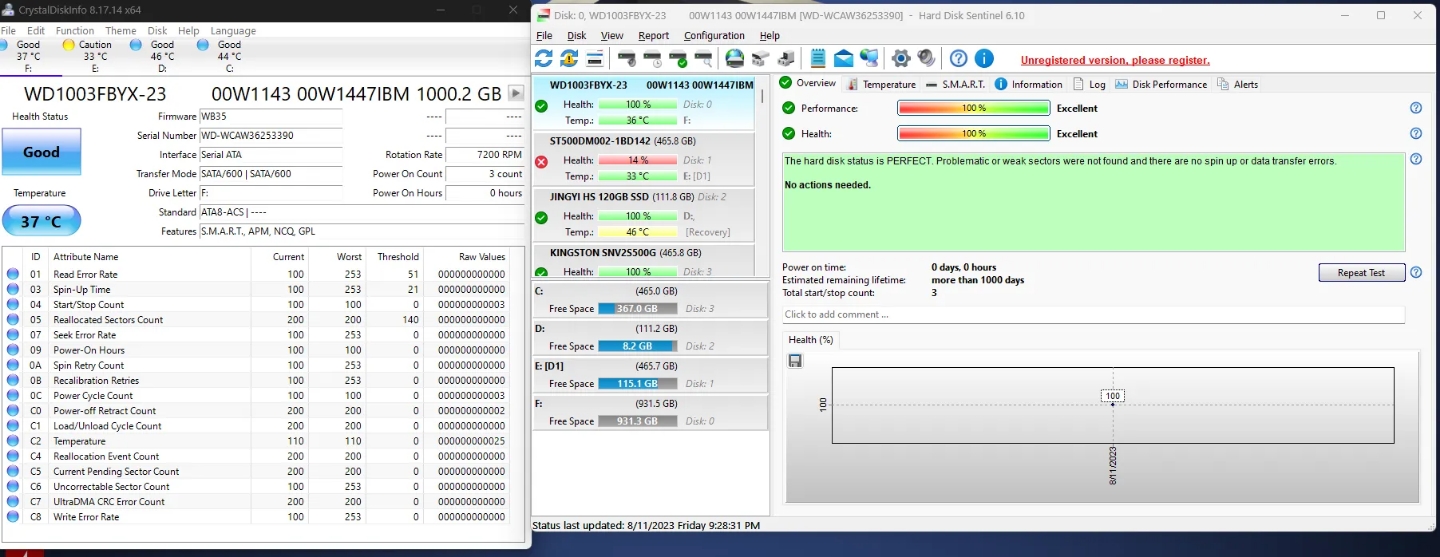
Task: Click the Health 100 % gradient bar in Overview
Action: (974, 133)
